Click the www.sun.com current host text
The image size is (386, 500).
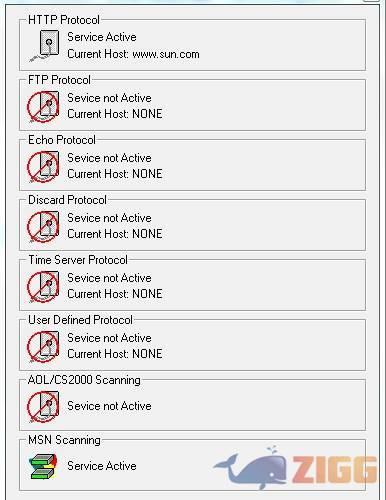[166, 54]
